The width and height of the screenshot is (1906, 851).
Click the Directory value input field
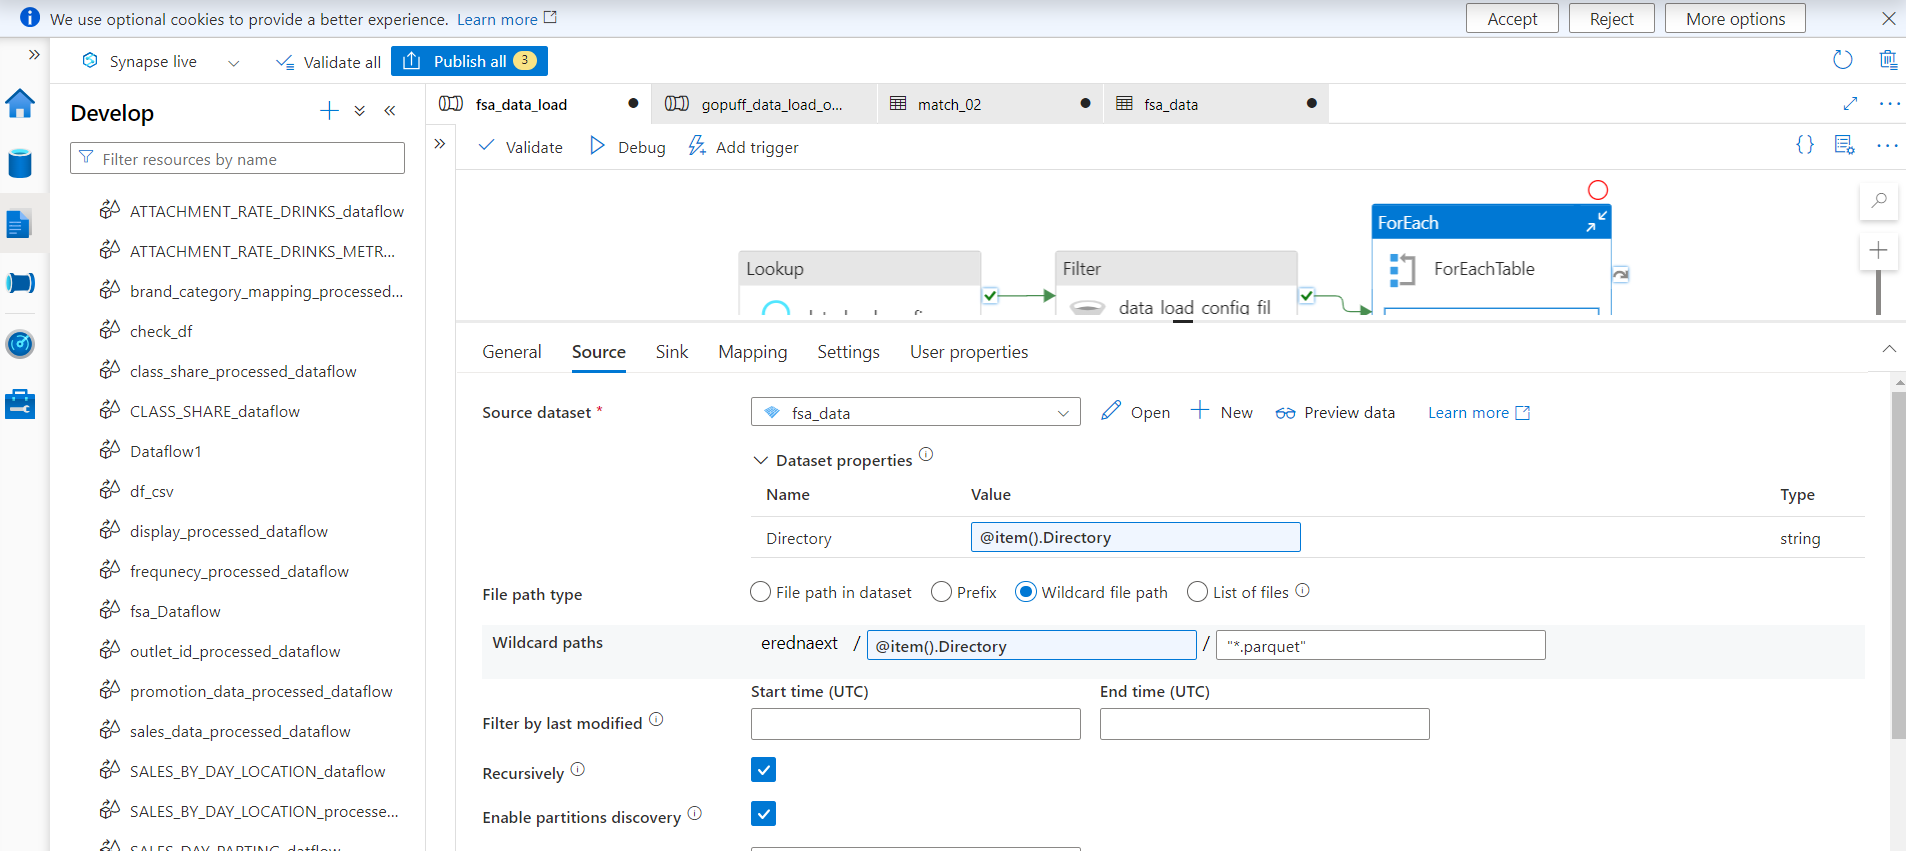pos(1135,537)
